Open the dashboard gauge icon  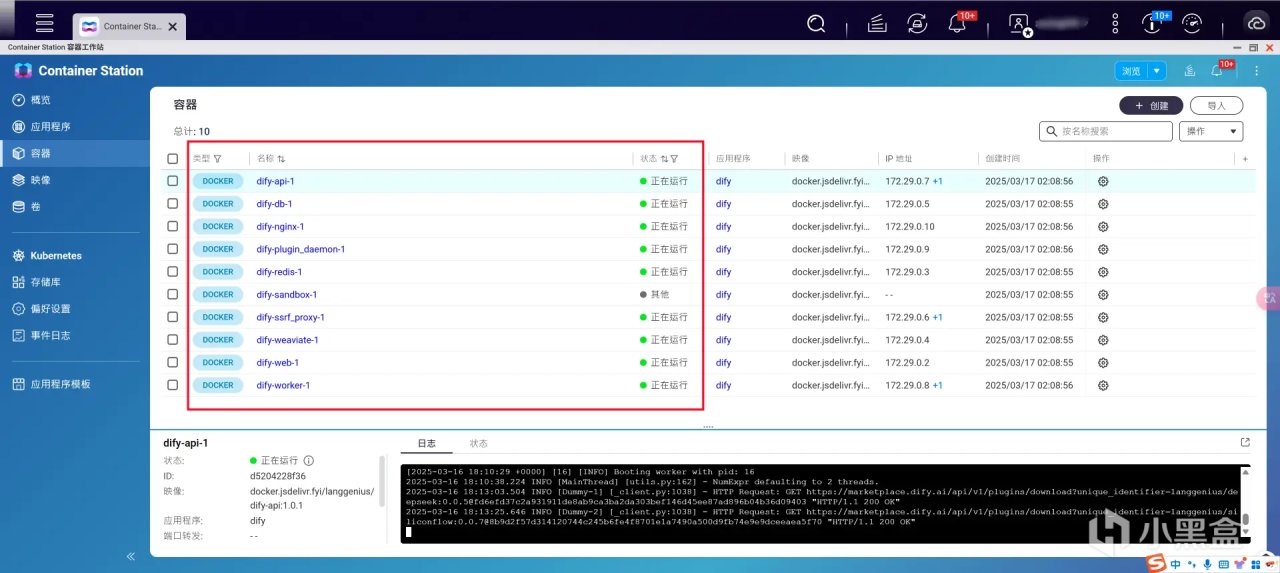[x=1191, y=22]
